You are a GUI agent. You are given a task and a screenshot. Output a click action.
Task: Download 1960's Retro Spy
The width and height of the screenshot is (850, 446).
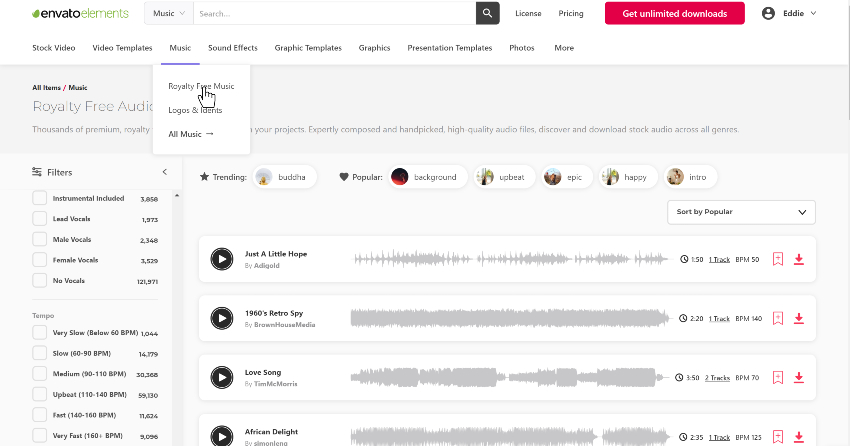pos(799,319)
